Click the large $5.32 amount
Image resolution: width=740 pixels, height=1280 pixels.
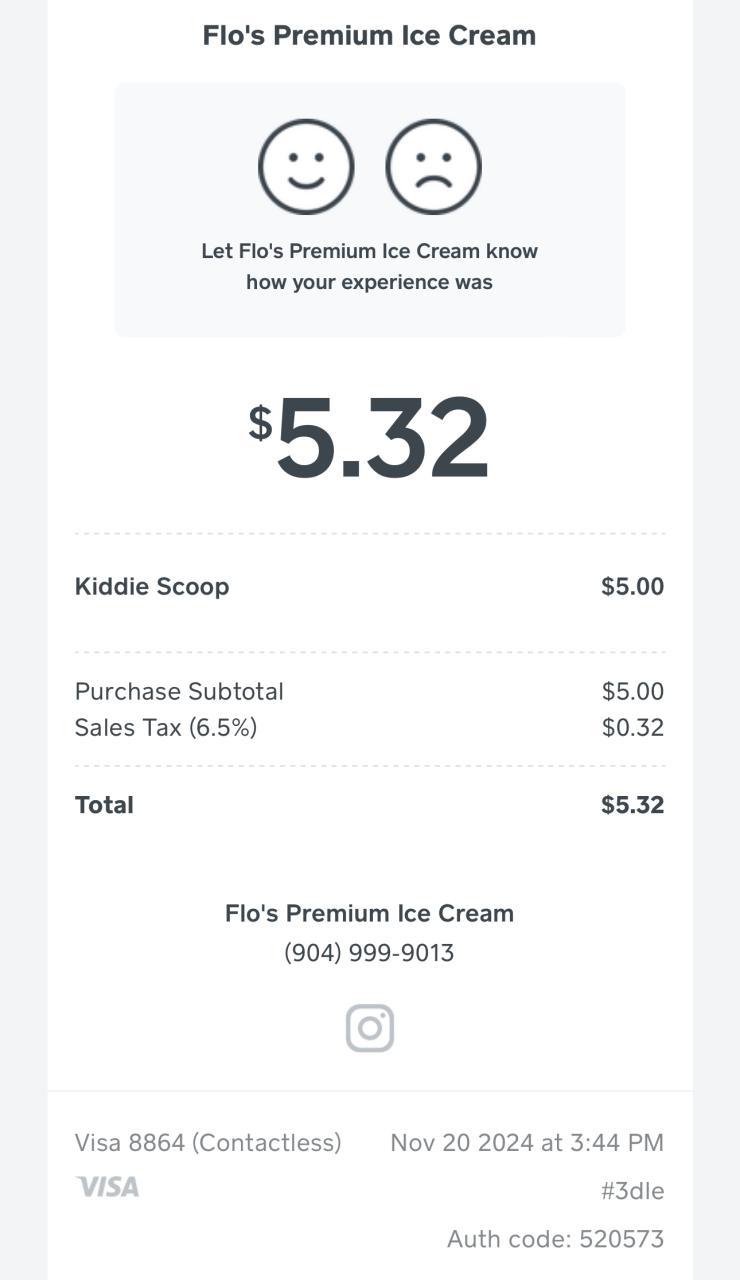pyautogui.click(x=369, y=437)
